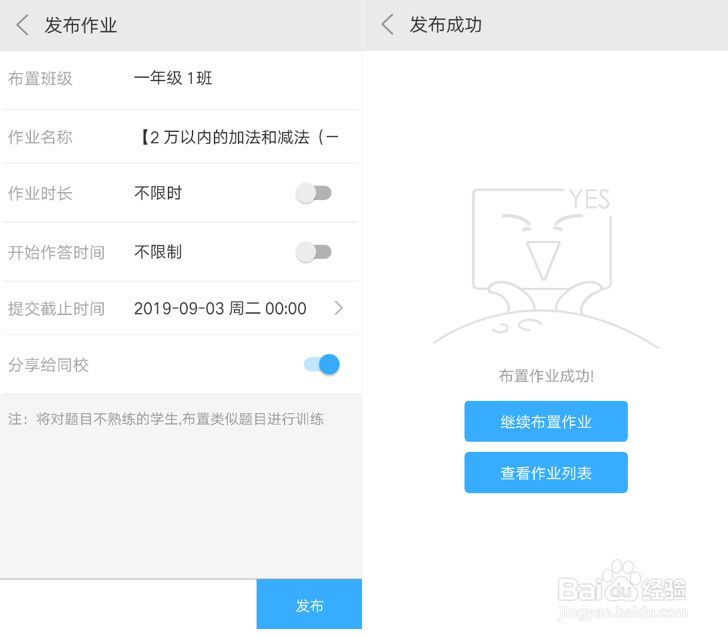
Task: Toggle the 作业时长 time limit switch
Action: [314, 193]
